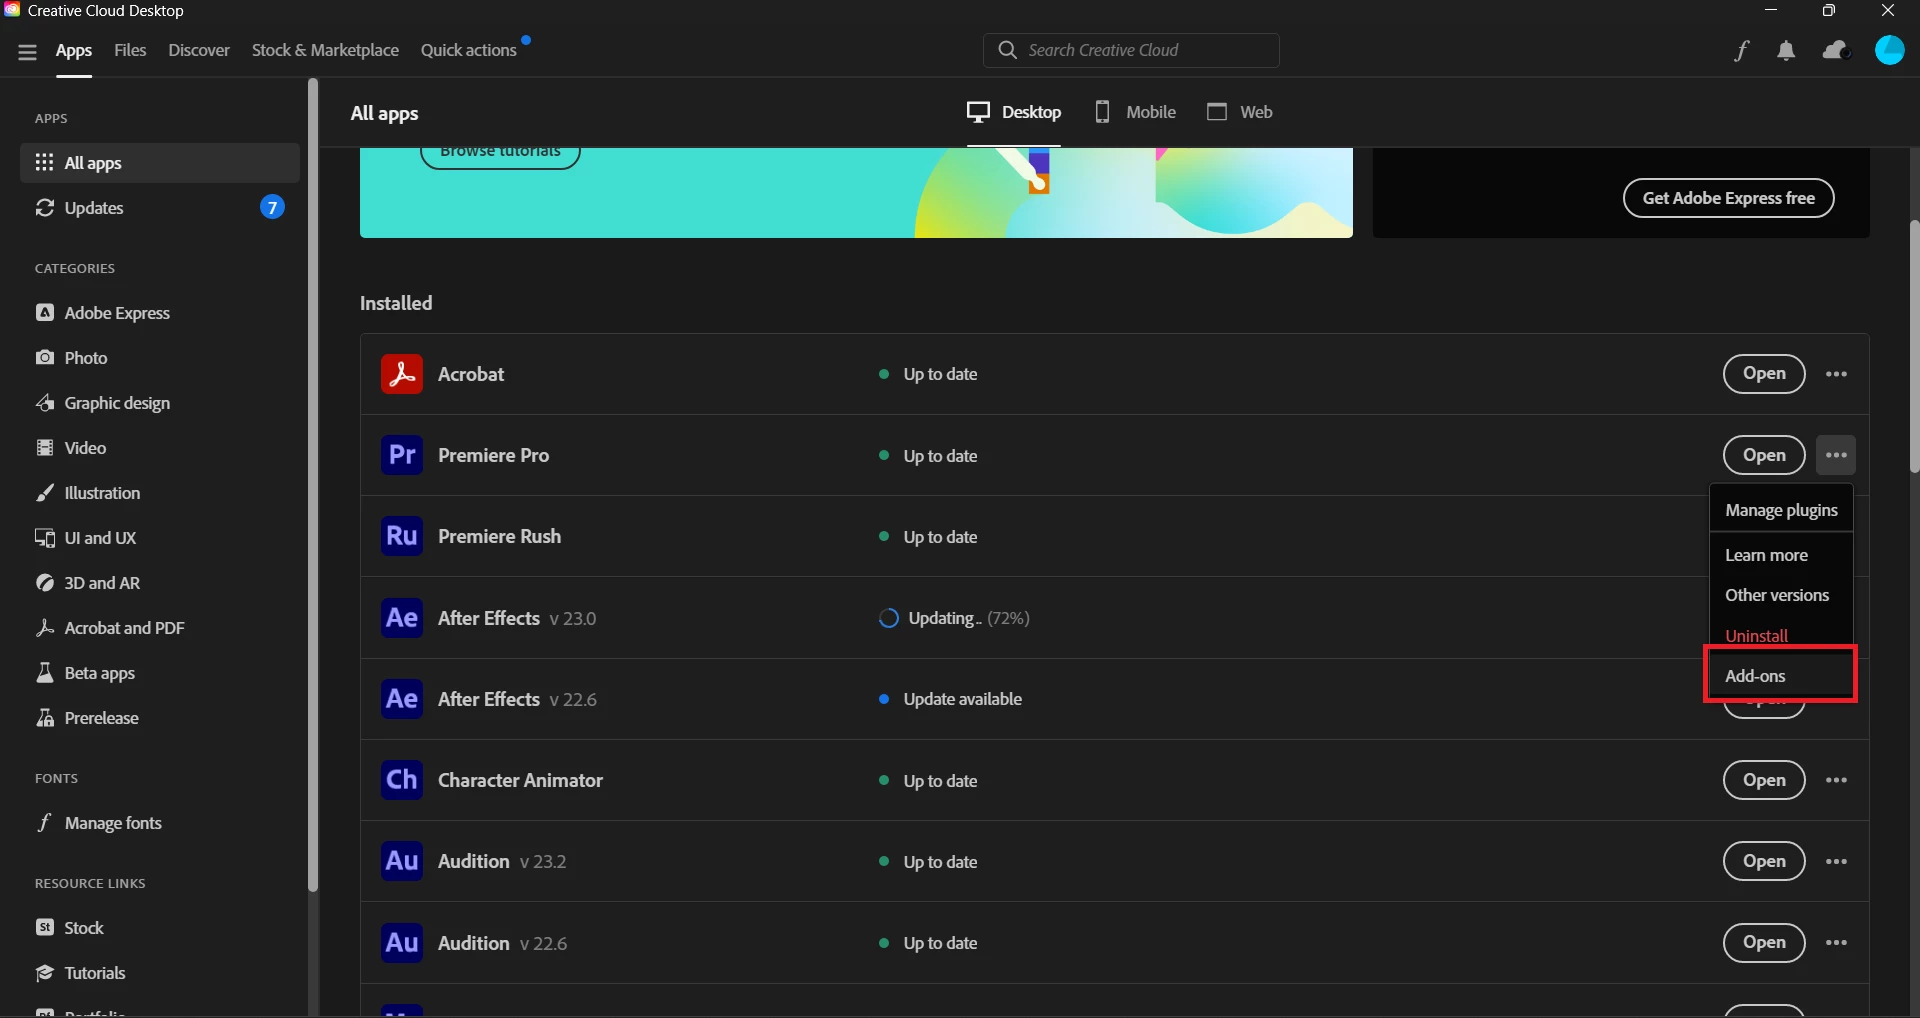1920x1018 pixels.
Task: Click the After Effects v 23.0 icon
Action: click(402, 618)
